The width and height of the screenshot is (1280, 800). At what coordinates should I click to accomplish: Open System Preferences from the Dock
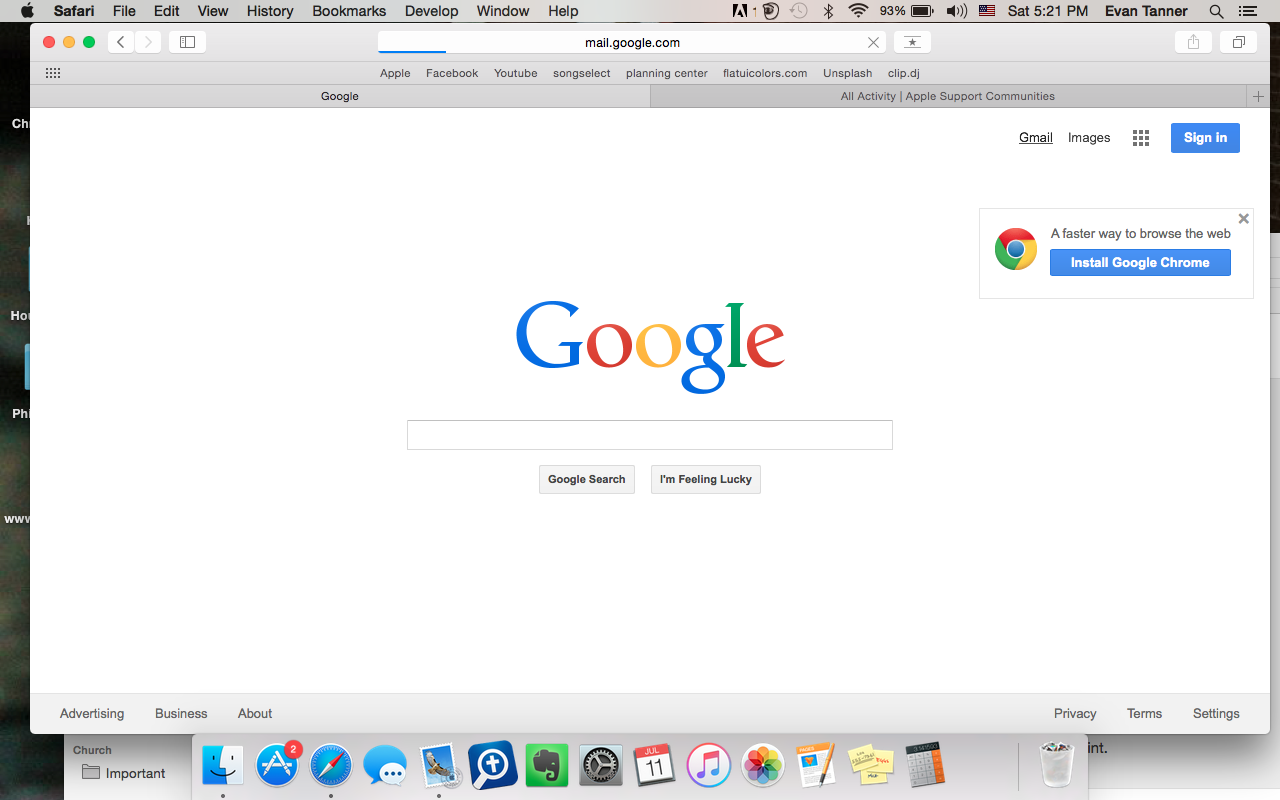click(601, 766)
